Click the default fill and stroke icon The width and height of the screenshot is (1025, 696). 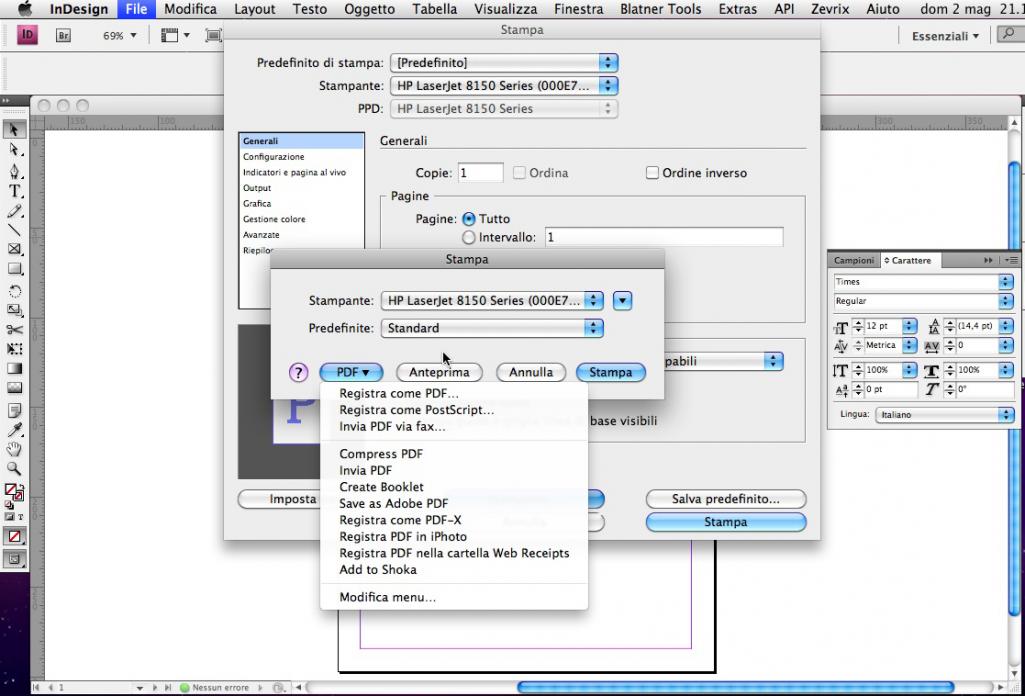coord(8,505)
